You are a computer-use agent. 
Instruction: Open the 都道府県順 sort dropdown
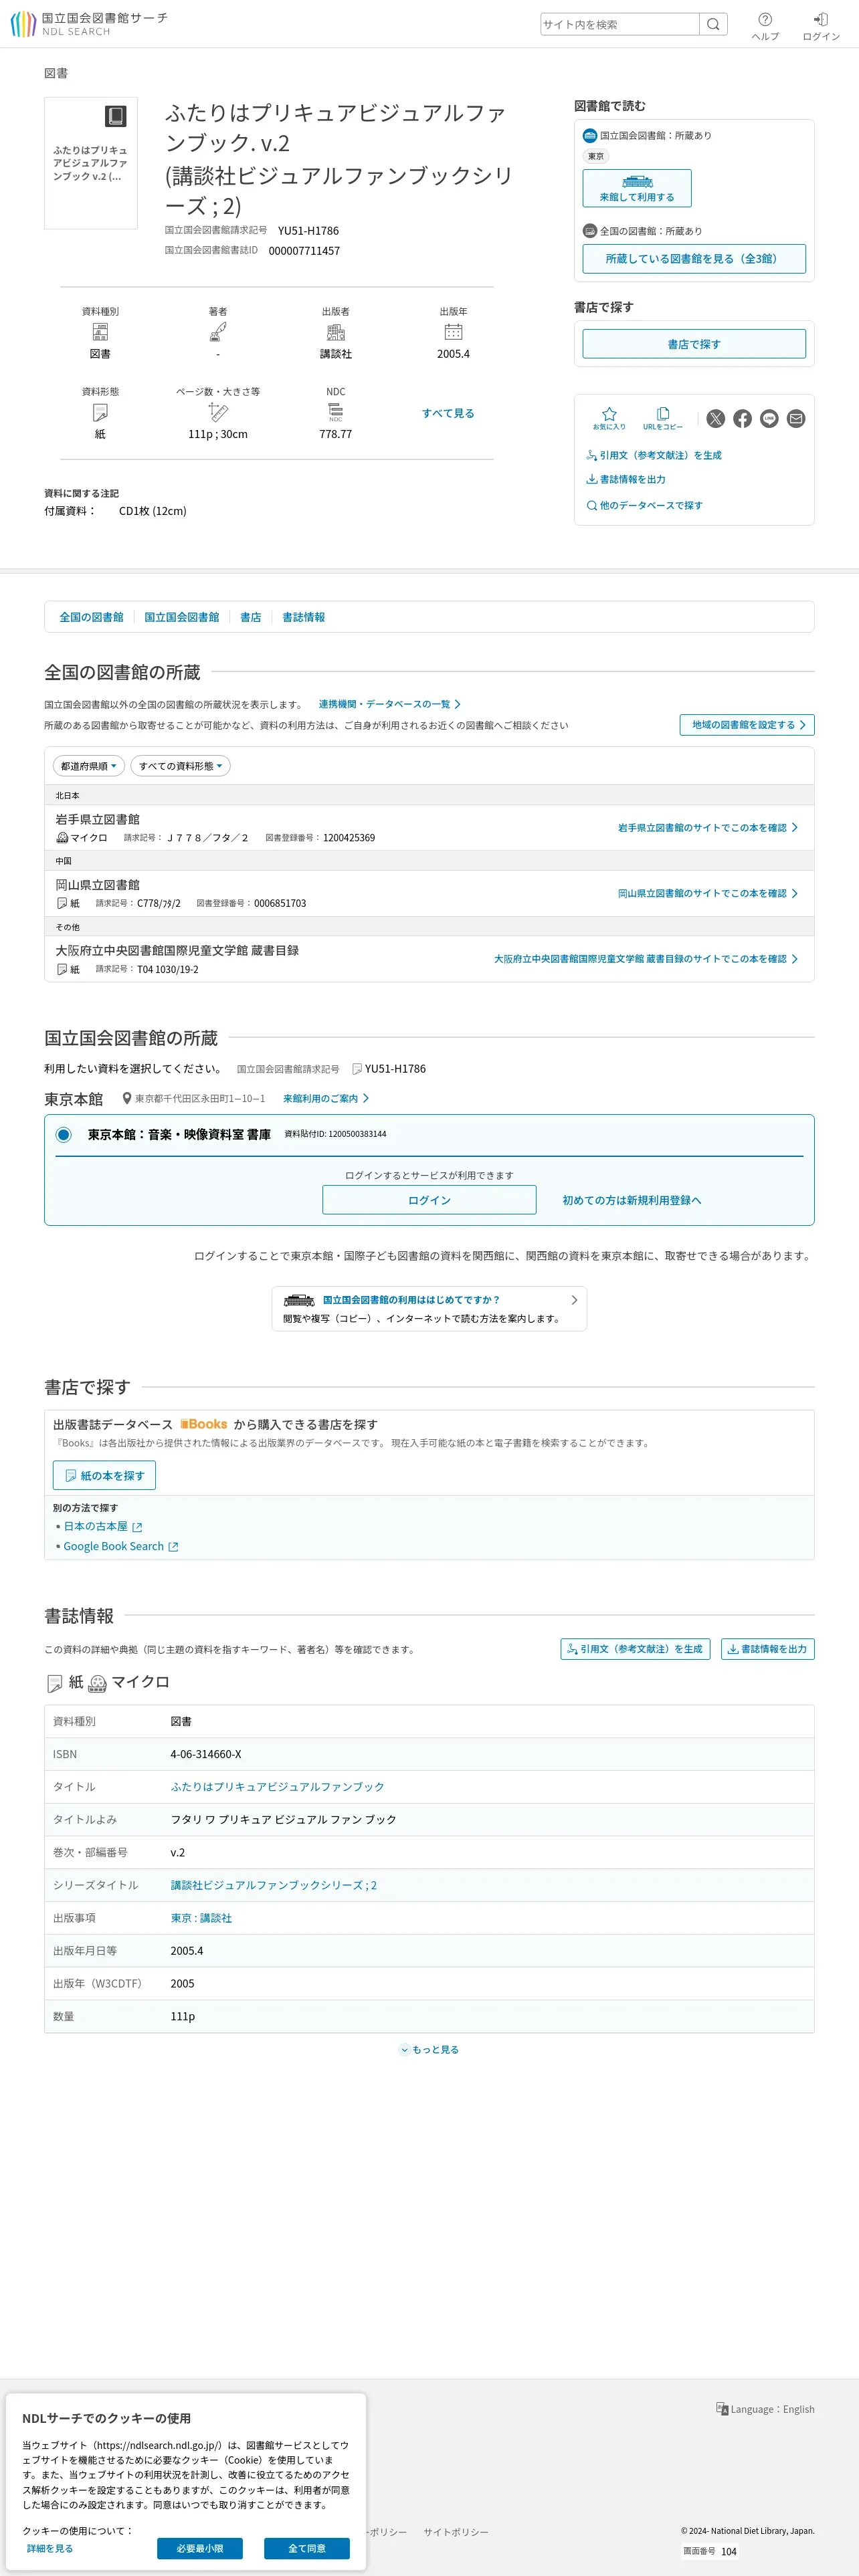pos(88,766)
